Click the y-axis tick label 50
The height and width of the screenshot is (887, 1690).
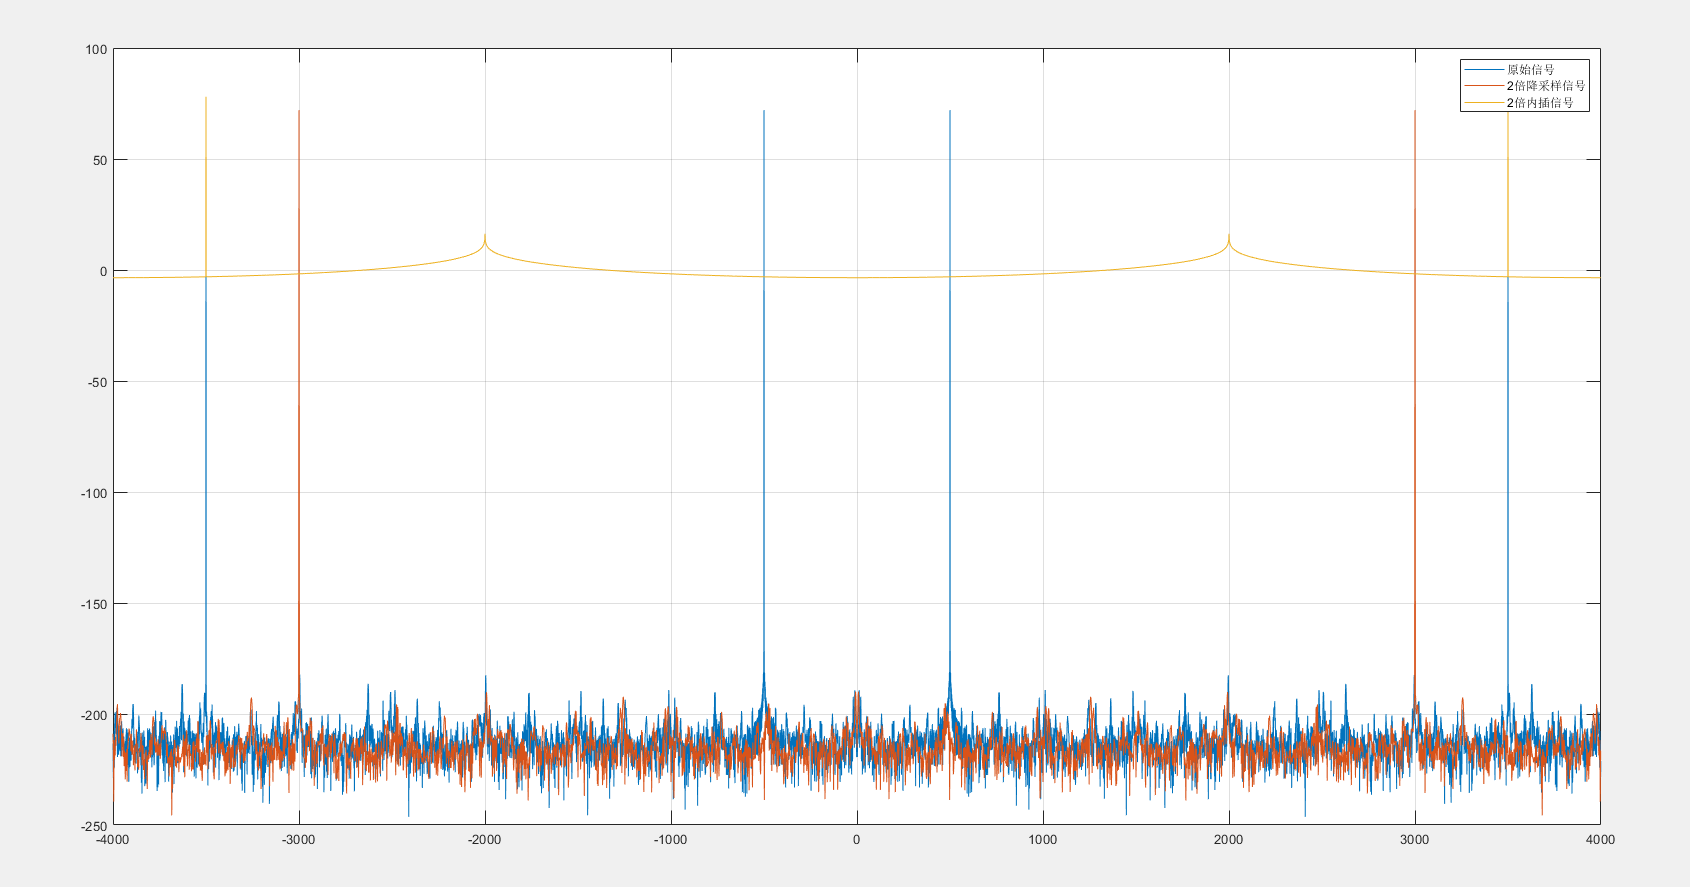click(x=100, y=160)
